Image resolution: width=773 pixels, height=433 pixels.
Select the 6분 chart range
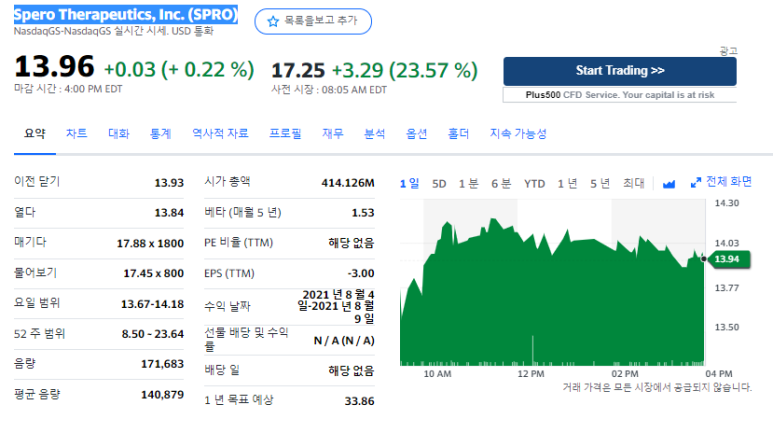[x=501, y=184]
